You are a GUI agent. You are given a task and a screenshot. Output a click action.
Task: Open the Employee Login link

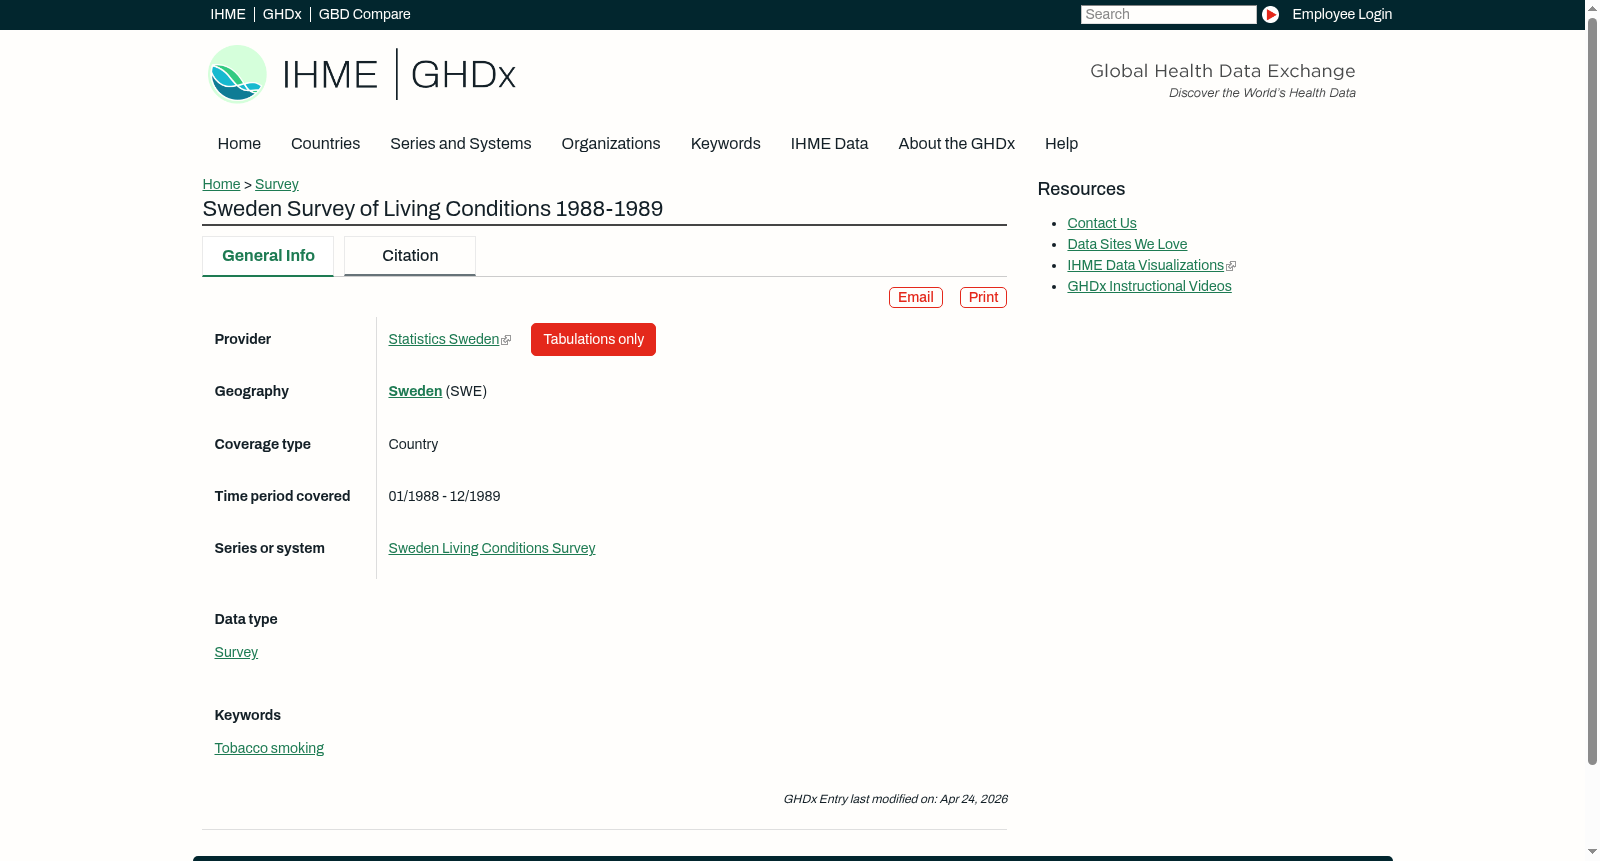[1342, 14]
